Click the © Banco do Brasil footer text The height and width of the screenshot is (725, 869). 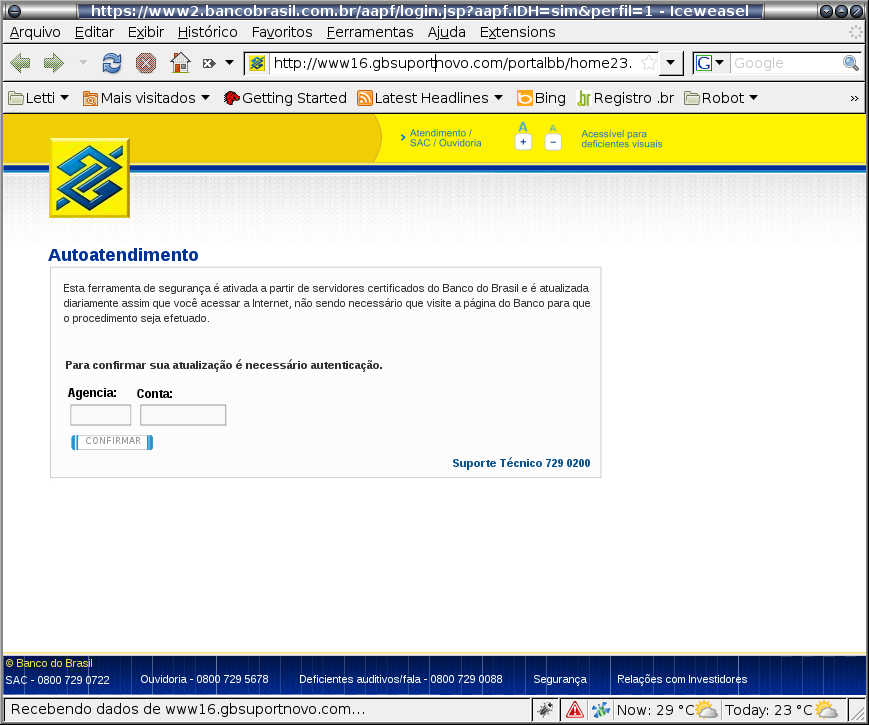[x=49, y=663]
